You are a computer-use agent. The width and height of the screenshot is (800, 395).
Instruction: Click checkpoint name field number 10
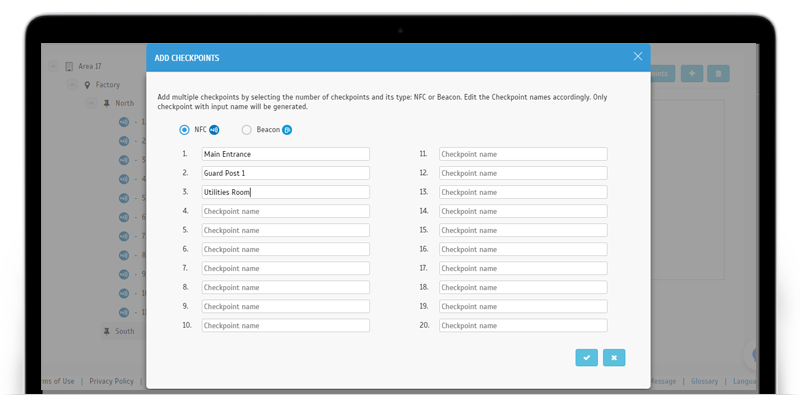[x=286, y=326]
